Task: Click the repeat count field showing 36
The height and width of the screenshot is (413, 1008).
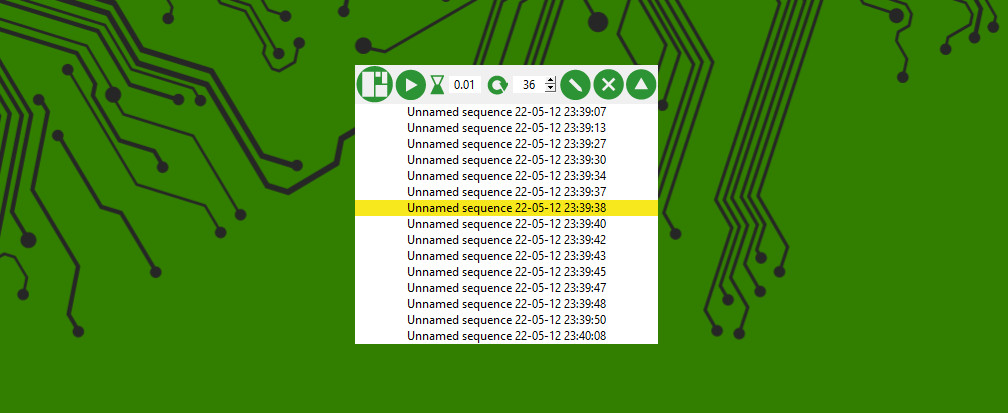Action: 528,85
